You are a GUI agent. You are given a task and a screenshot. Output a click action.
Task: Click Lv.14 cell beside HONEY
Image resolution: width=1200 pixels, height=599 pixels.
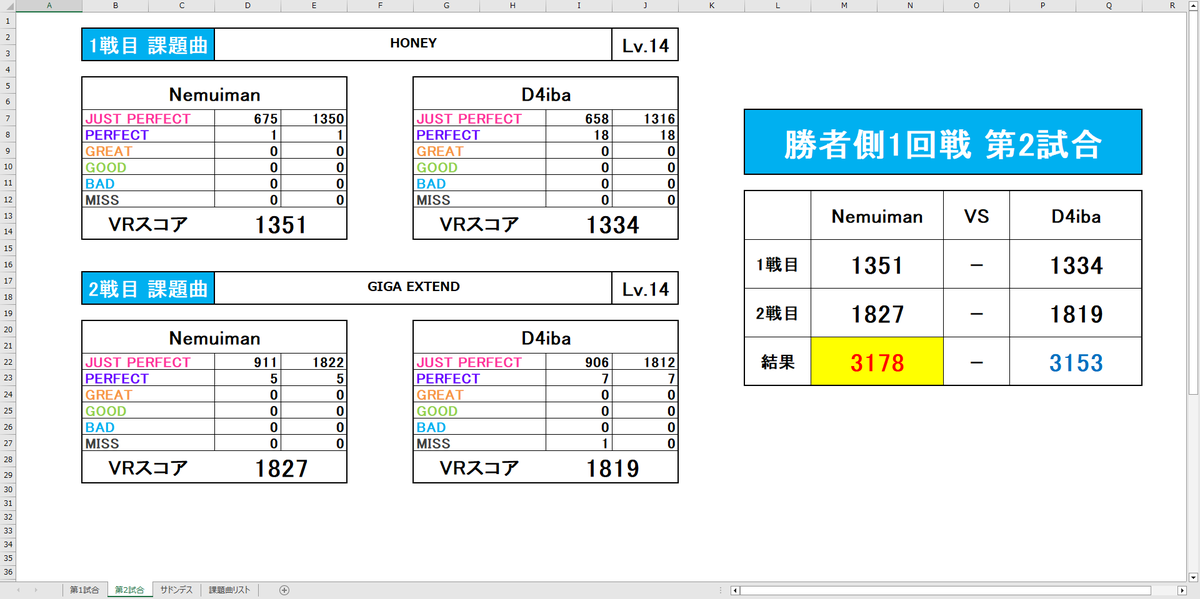pos(645,44)
